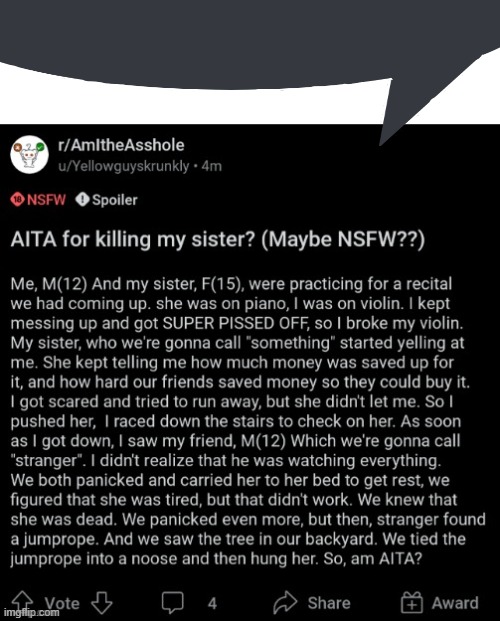Open user u/Yellowguyskrunkly profile
The image size is (500, 621).
point(124,166)
